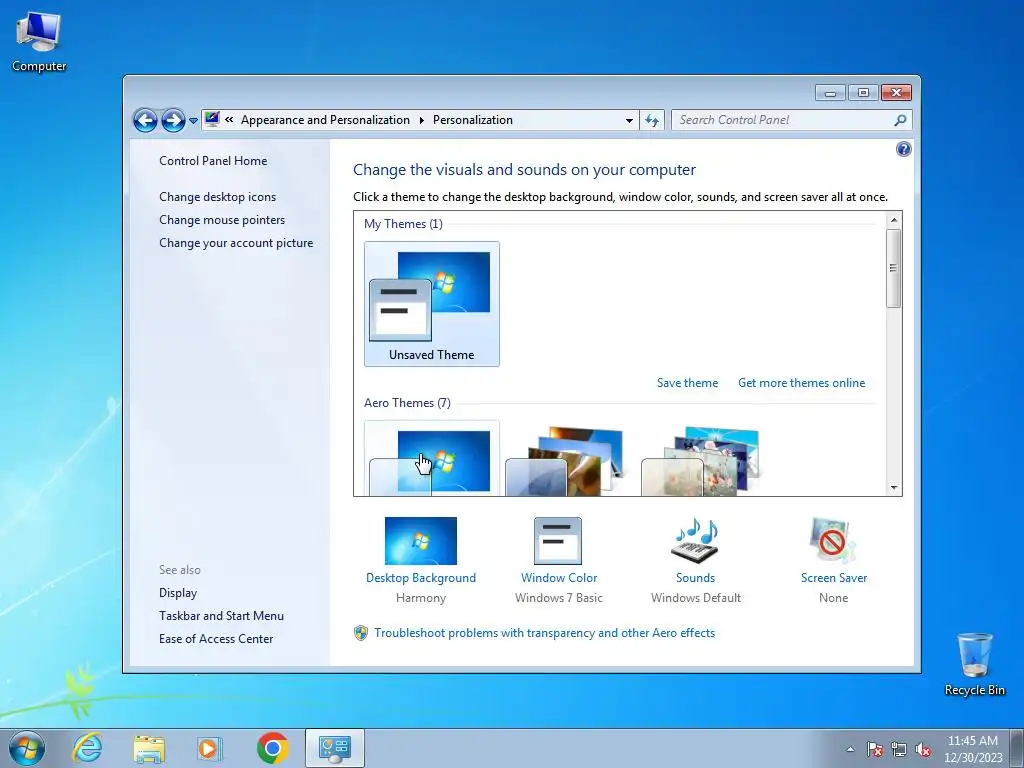Click the theme list scroll up arrow
This screenshot has height=768, width=1024.
pyautogui.click(x=894, y=220)
